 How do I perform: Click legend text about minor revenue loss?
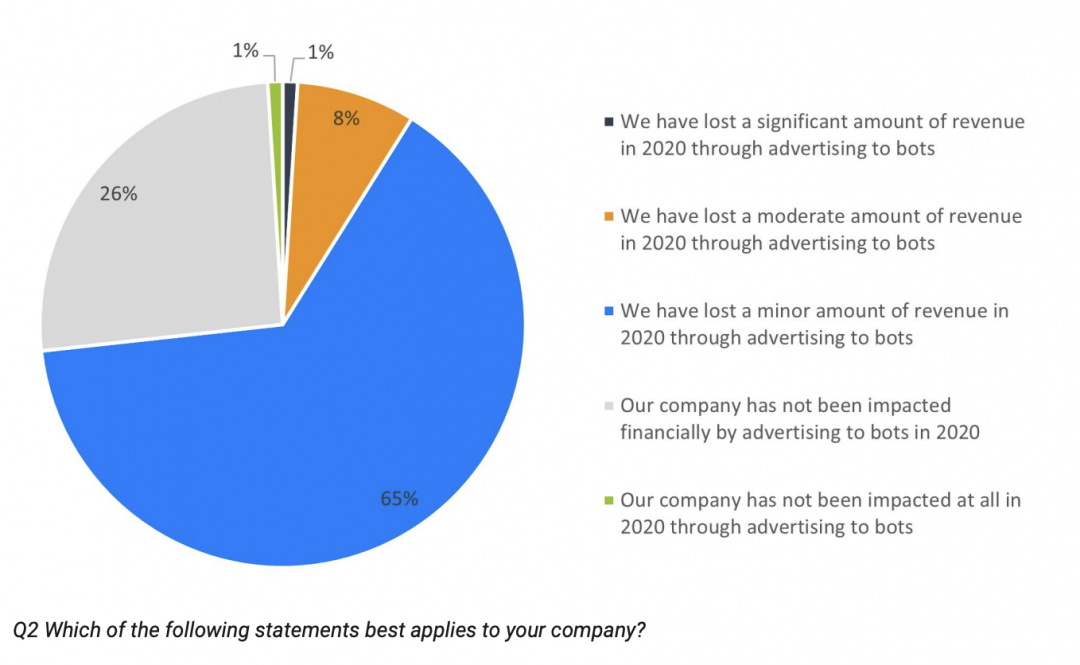814,324
